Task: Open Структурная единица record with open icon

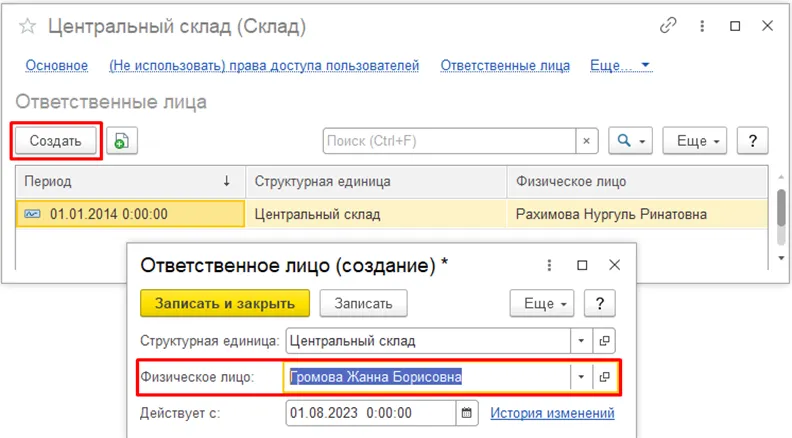Action: (604, 340)
